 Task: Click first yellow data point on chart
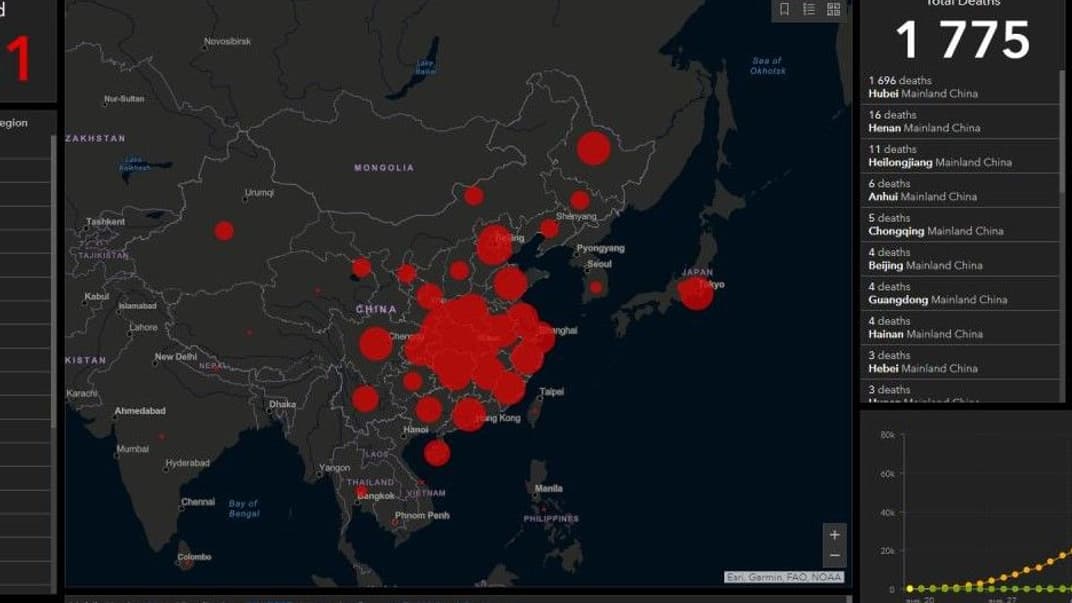coord(909,588)
